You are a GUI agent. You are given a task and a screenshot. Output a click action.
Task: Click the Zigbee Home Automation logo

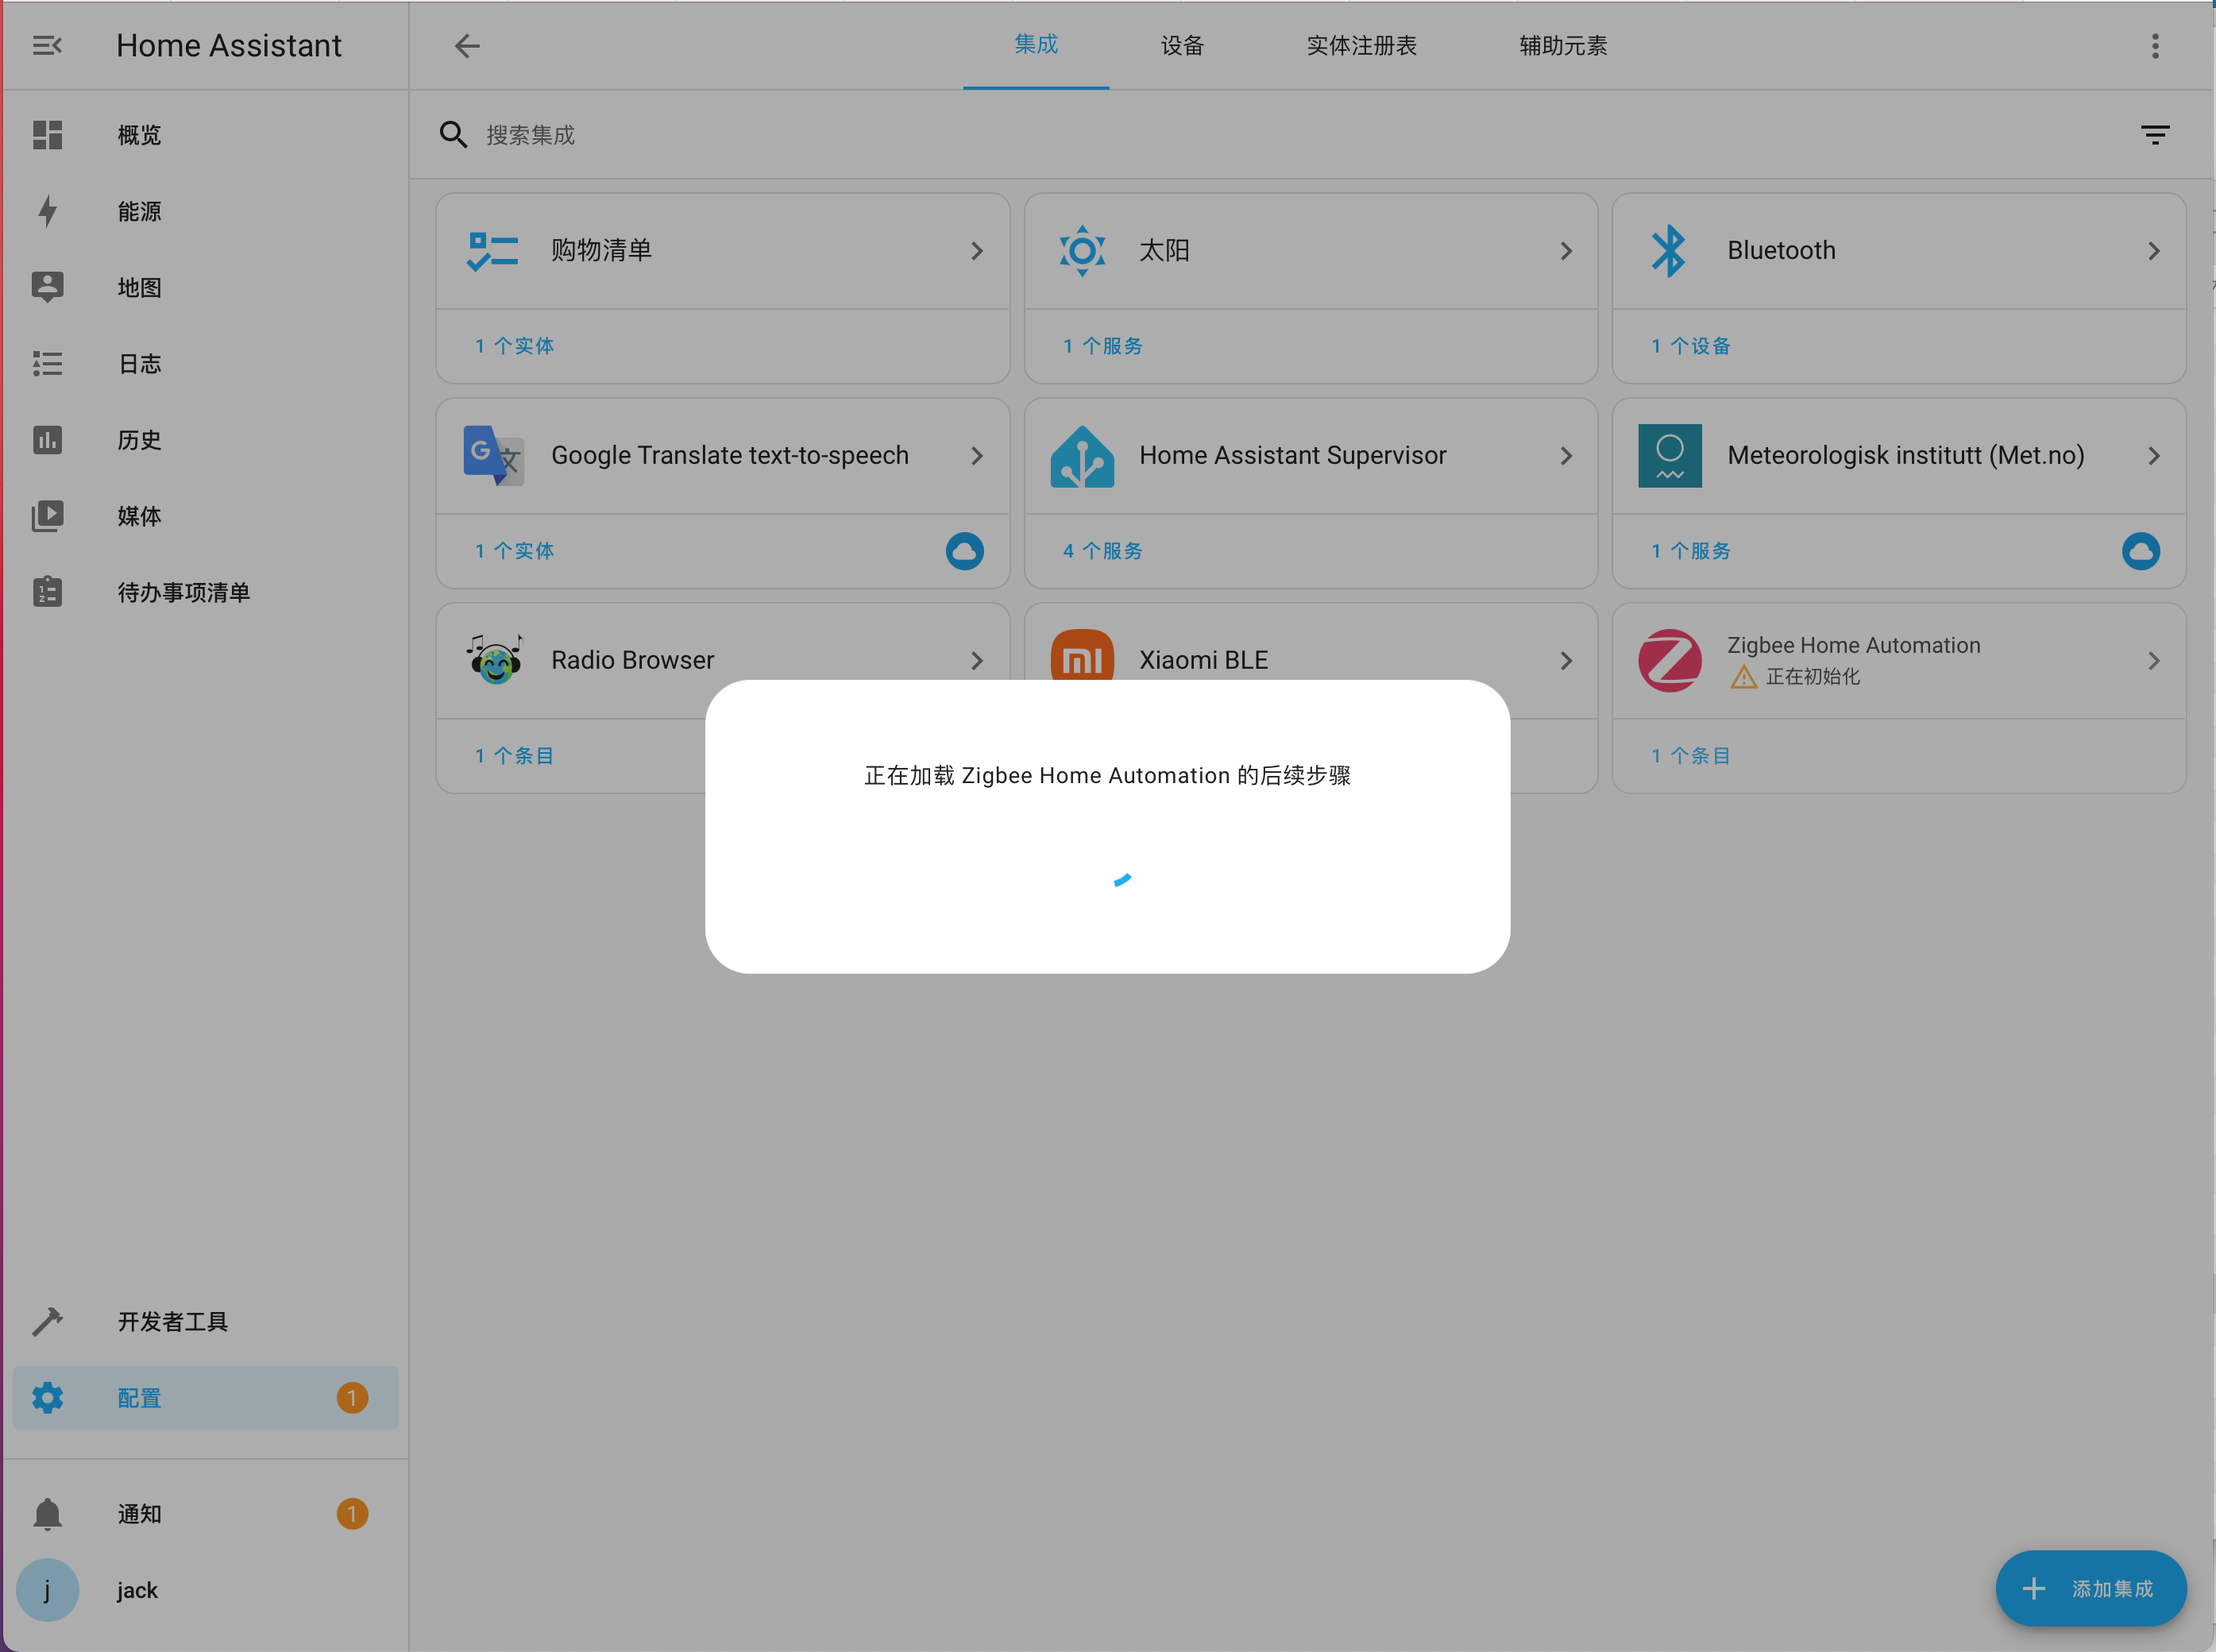[1669, 660]
